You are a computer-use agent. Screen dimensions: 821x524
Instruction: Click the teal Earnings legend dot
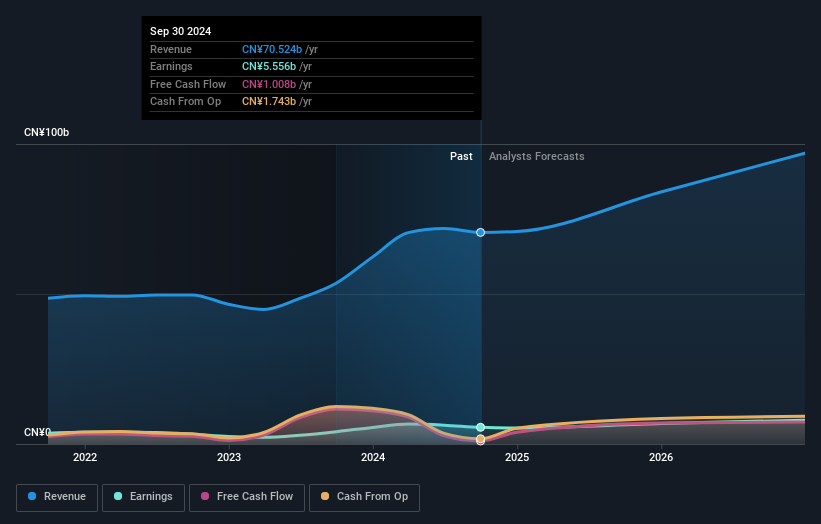pyautogui.click(x=118, y=496)
